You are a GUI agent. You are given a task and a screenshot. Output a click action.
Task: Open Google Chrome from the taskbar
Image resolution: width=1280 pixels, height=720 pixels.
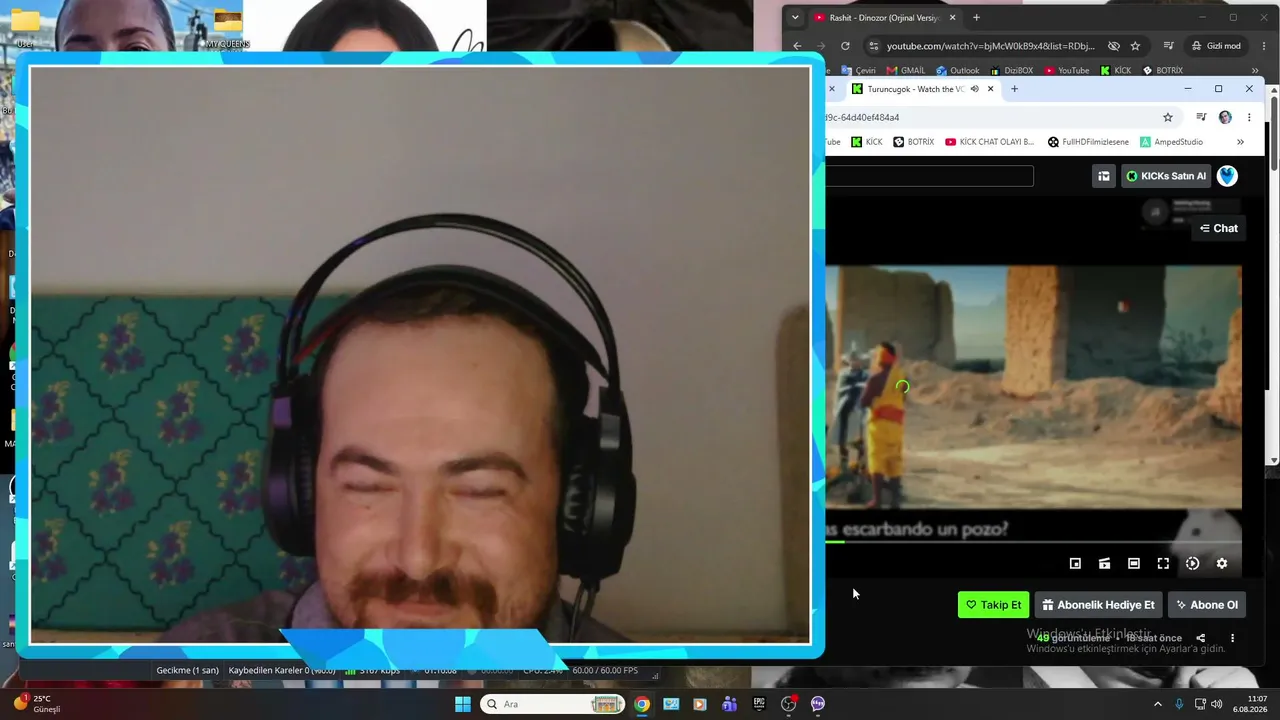[642, 704]
